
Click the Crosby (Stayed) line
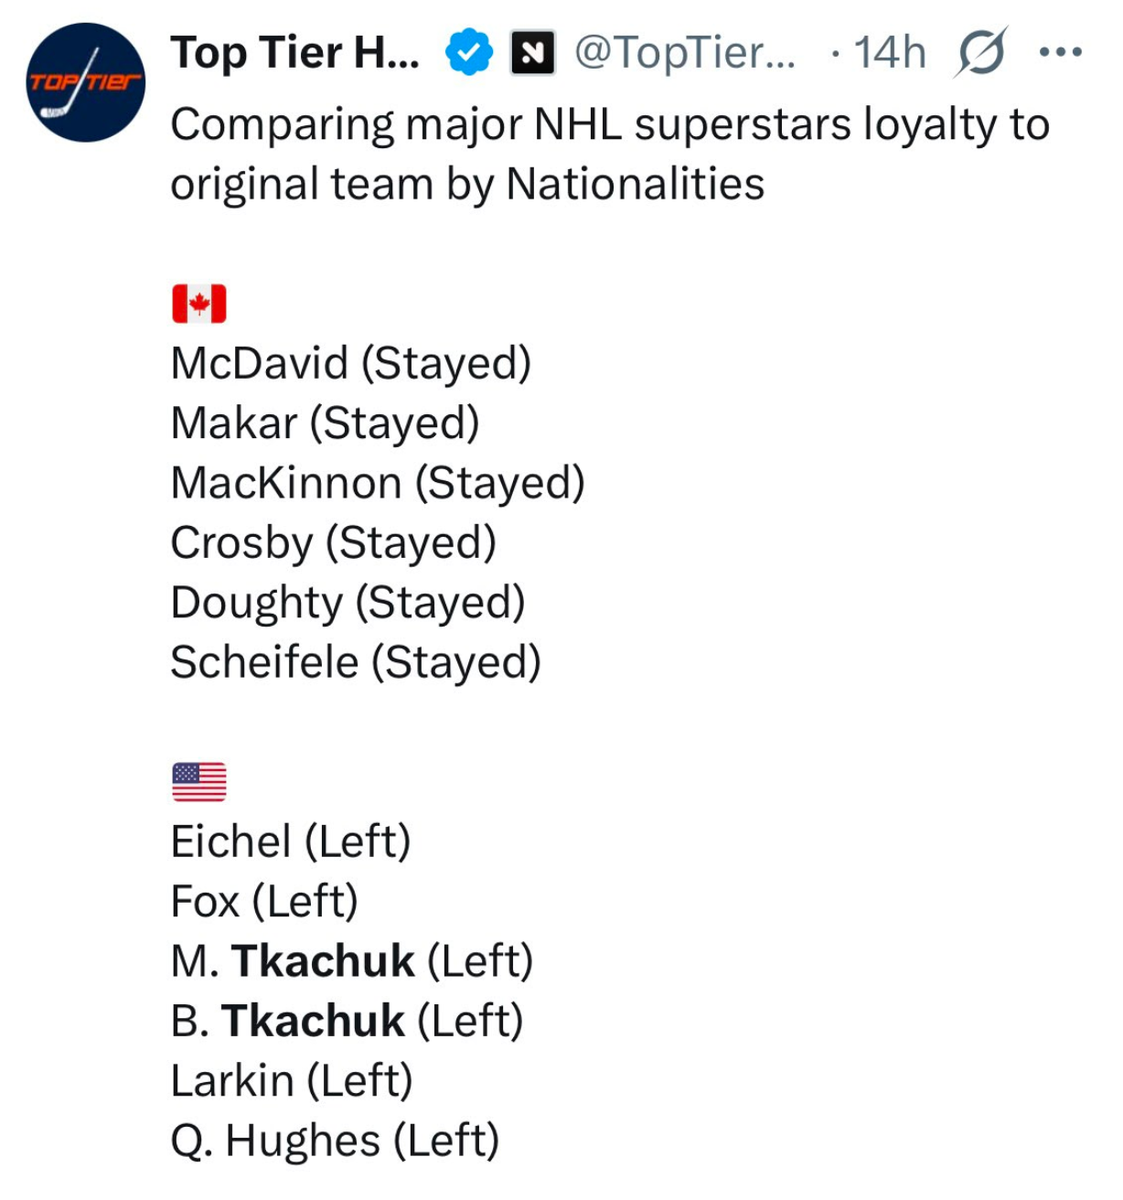click(333, 543)
